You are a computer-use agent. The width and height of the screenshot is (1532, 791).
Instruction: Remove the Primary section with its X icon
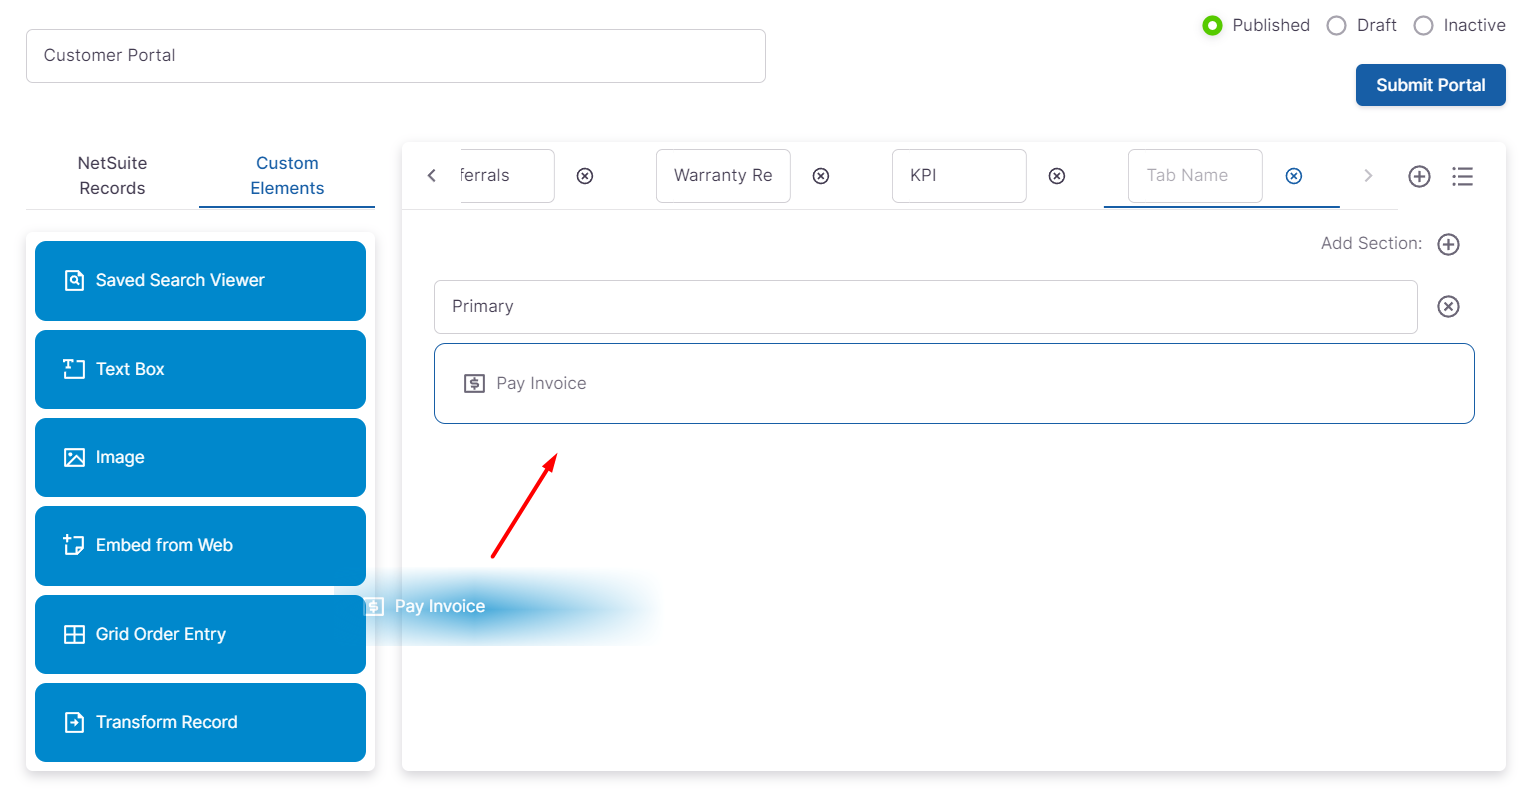1448,306
